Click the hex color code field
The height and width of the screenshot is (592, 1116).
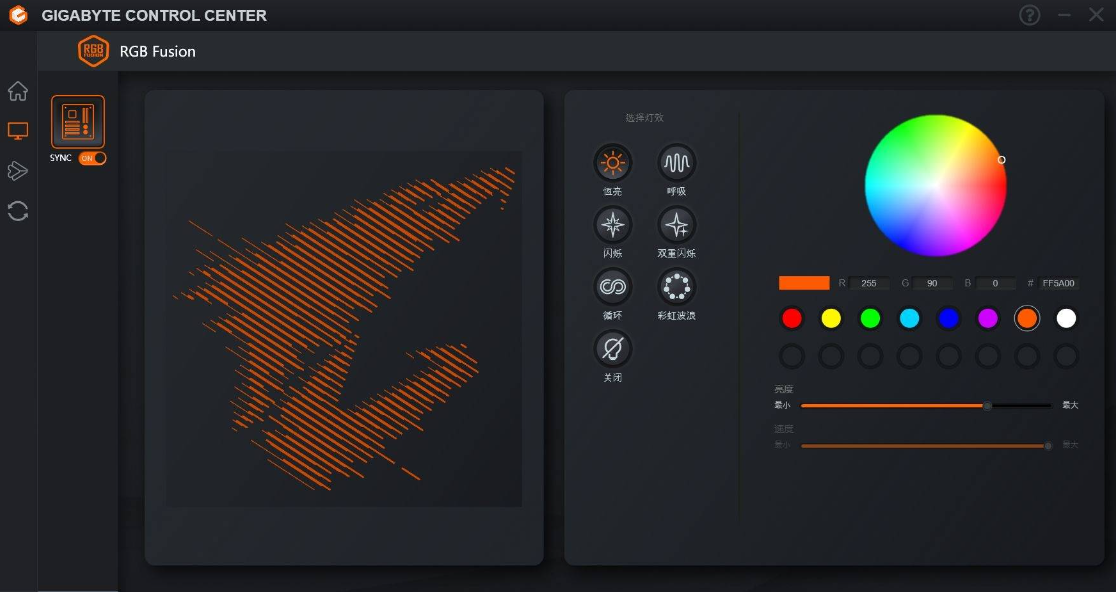(1058, 283)
